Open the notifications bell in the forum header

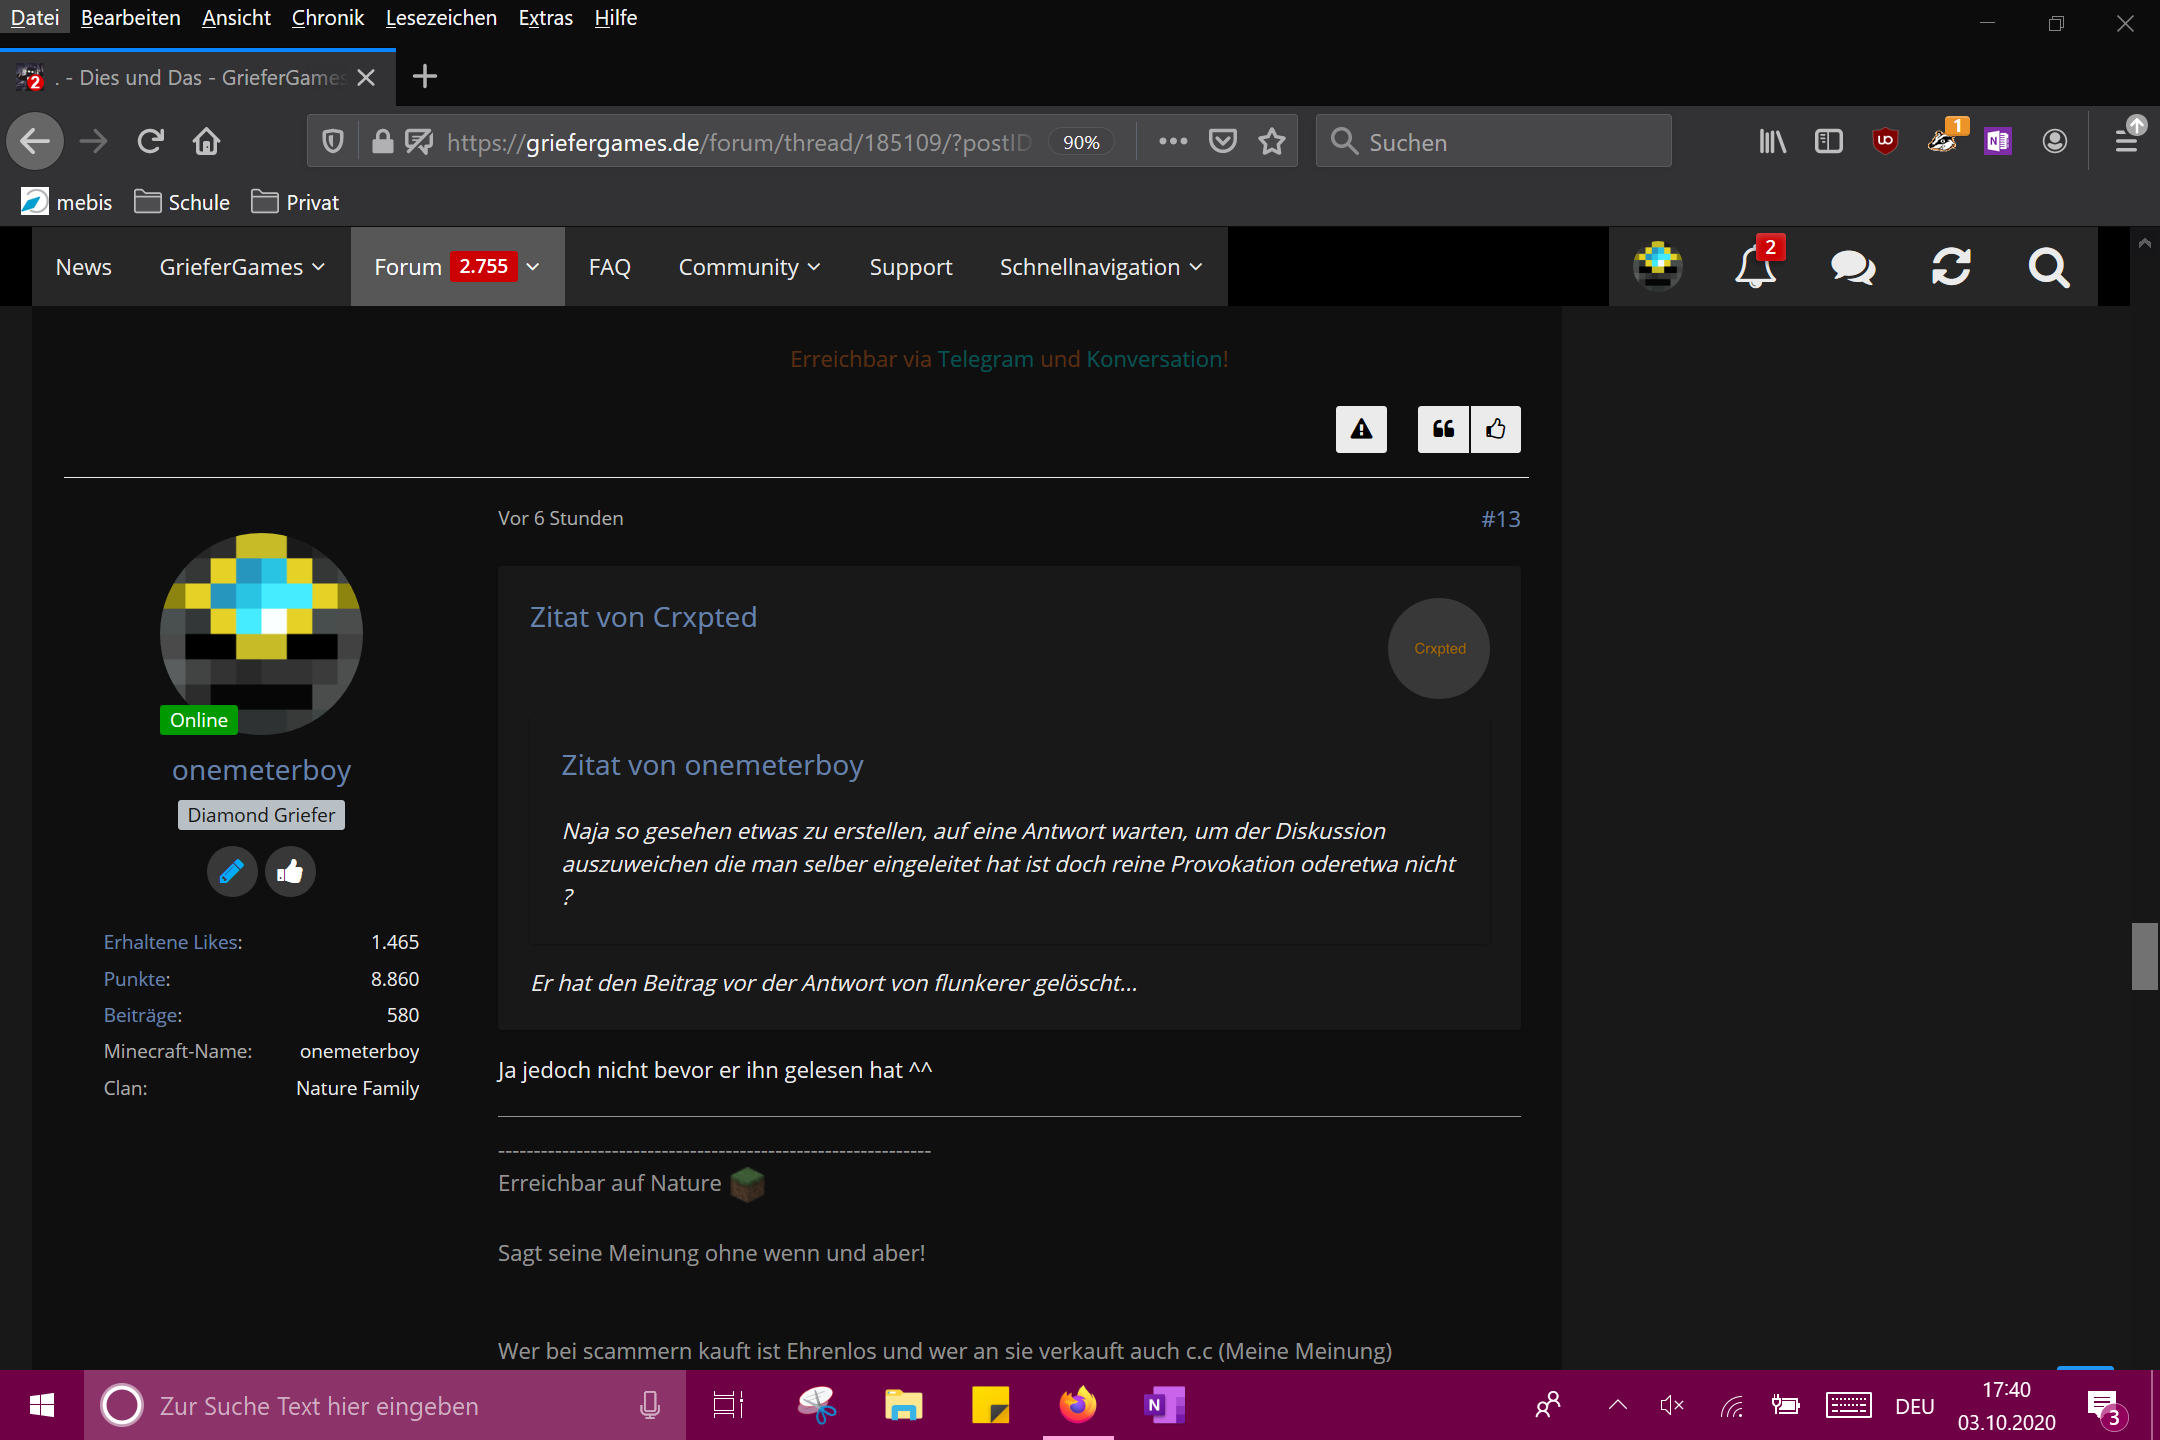pyautogui.click(x=1755, y=267)
